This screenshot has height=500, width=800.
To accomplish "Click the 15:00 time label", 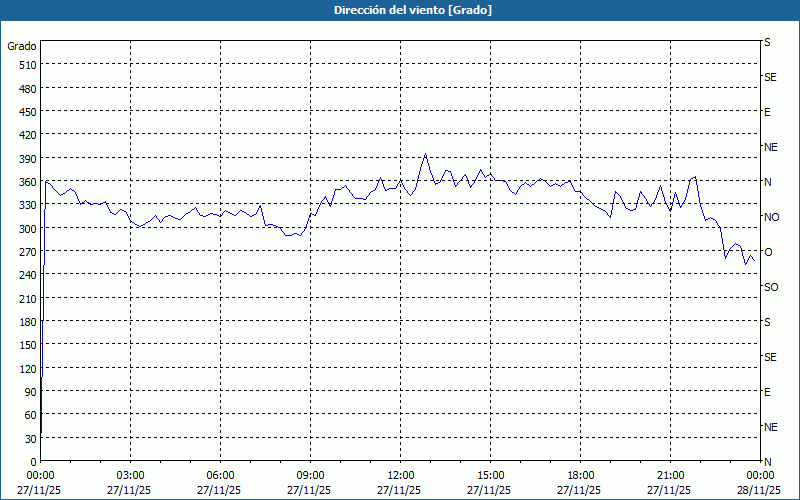I will pos(490,475).
